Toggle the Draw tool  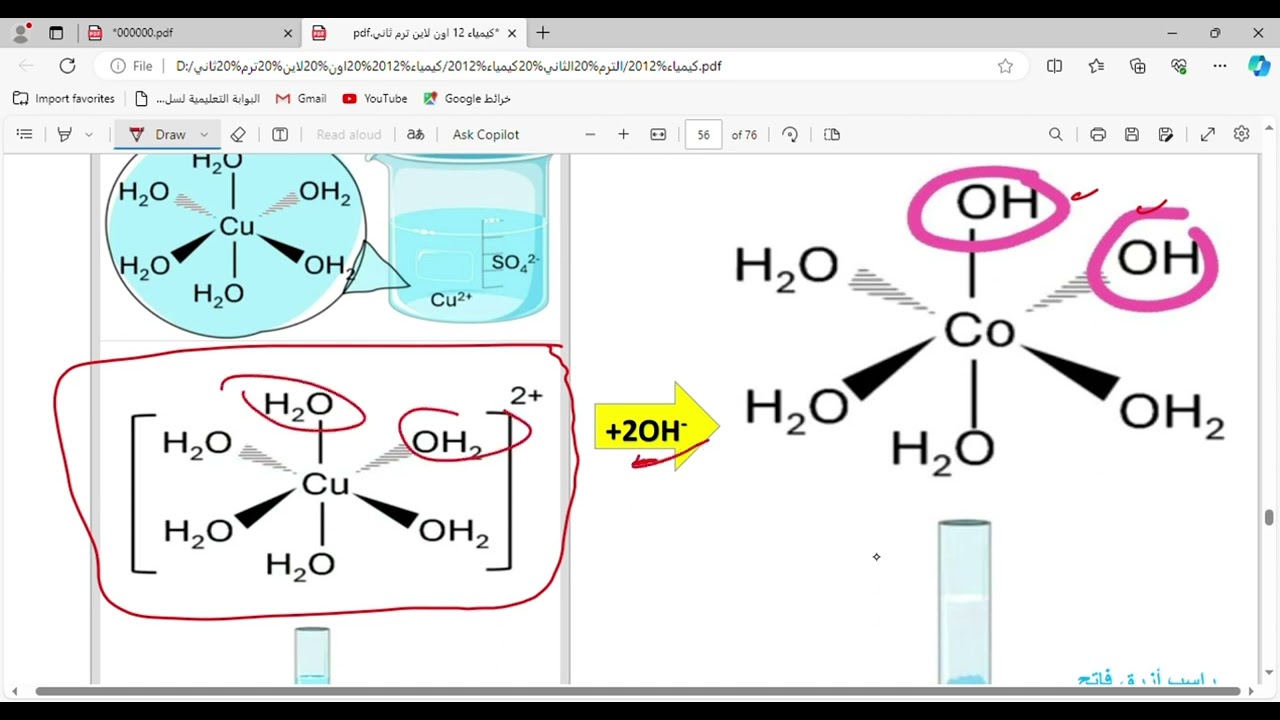[158, 134]
